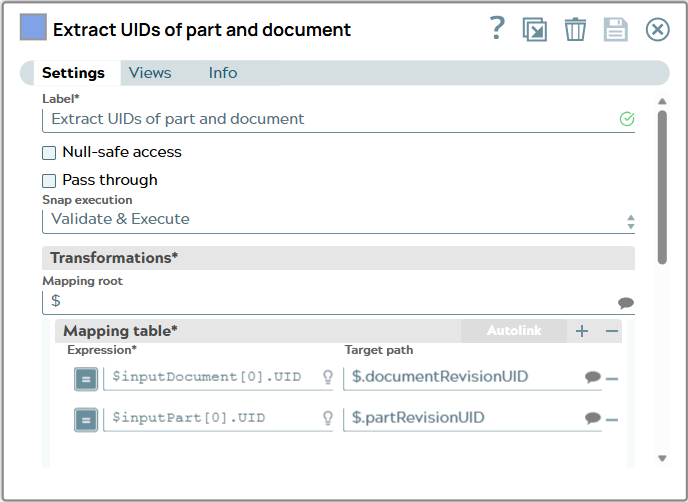Open the help question mark icon
Viewport: 688px width, 502px height.
tap(497, 28)
